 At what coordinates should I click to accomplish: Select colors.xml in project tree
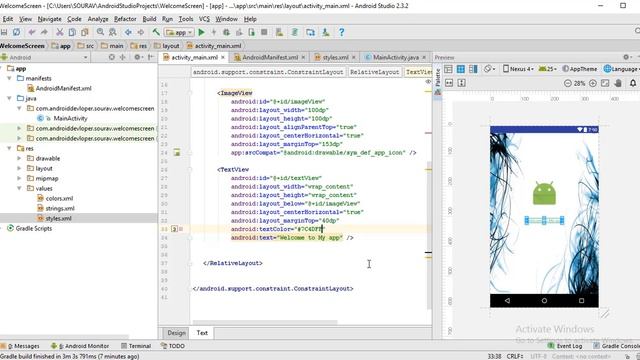[x=55, y=198]
